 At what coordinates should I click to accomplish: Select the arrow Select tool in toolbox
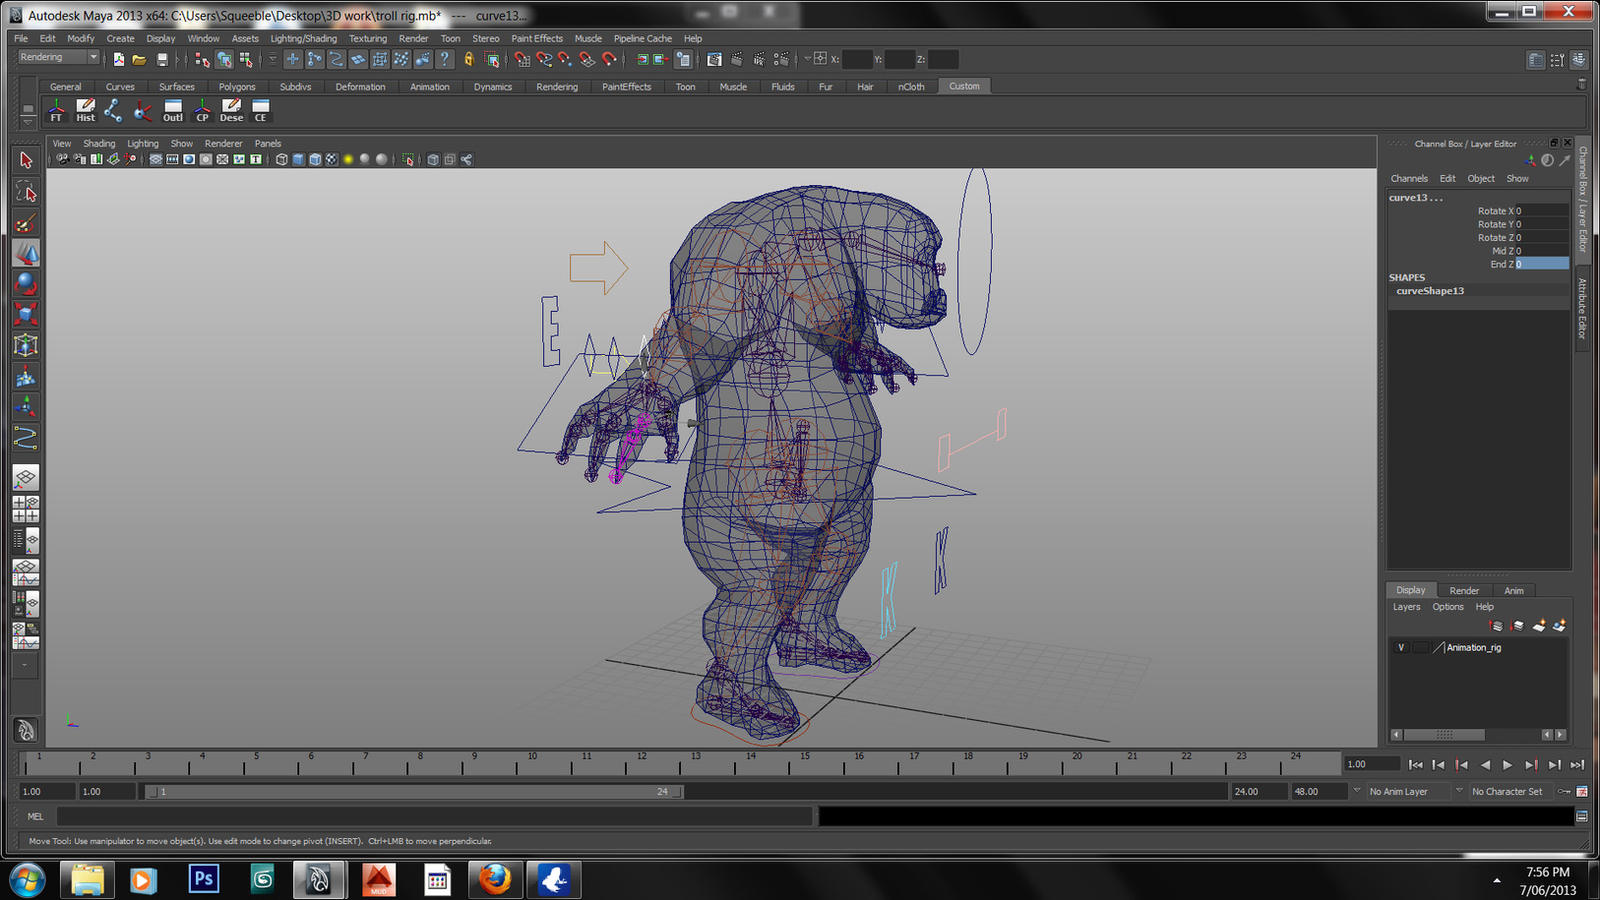(x=26, y=160)
